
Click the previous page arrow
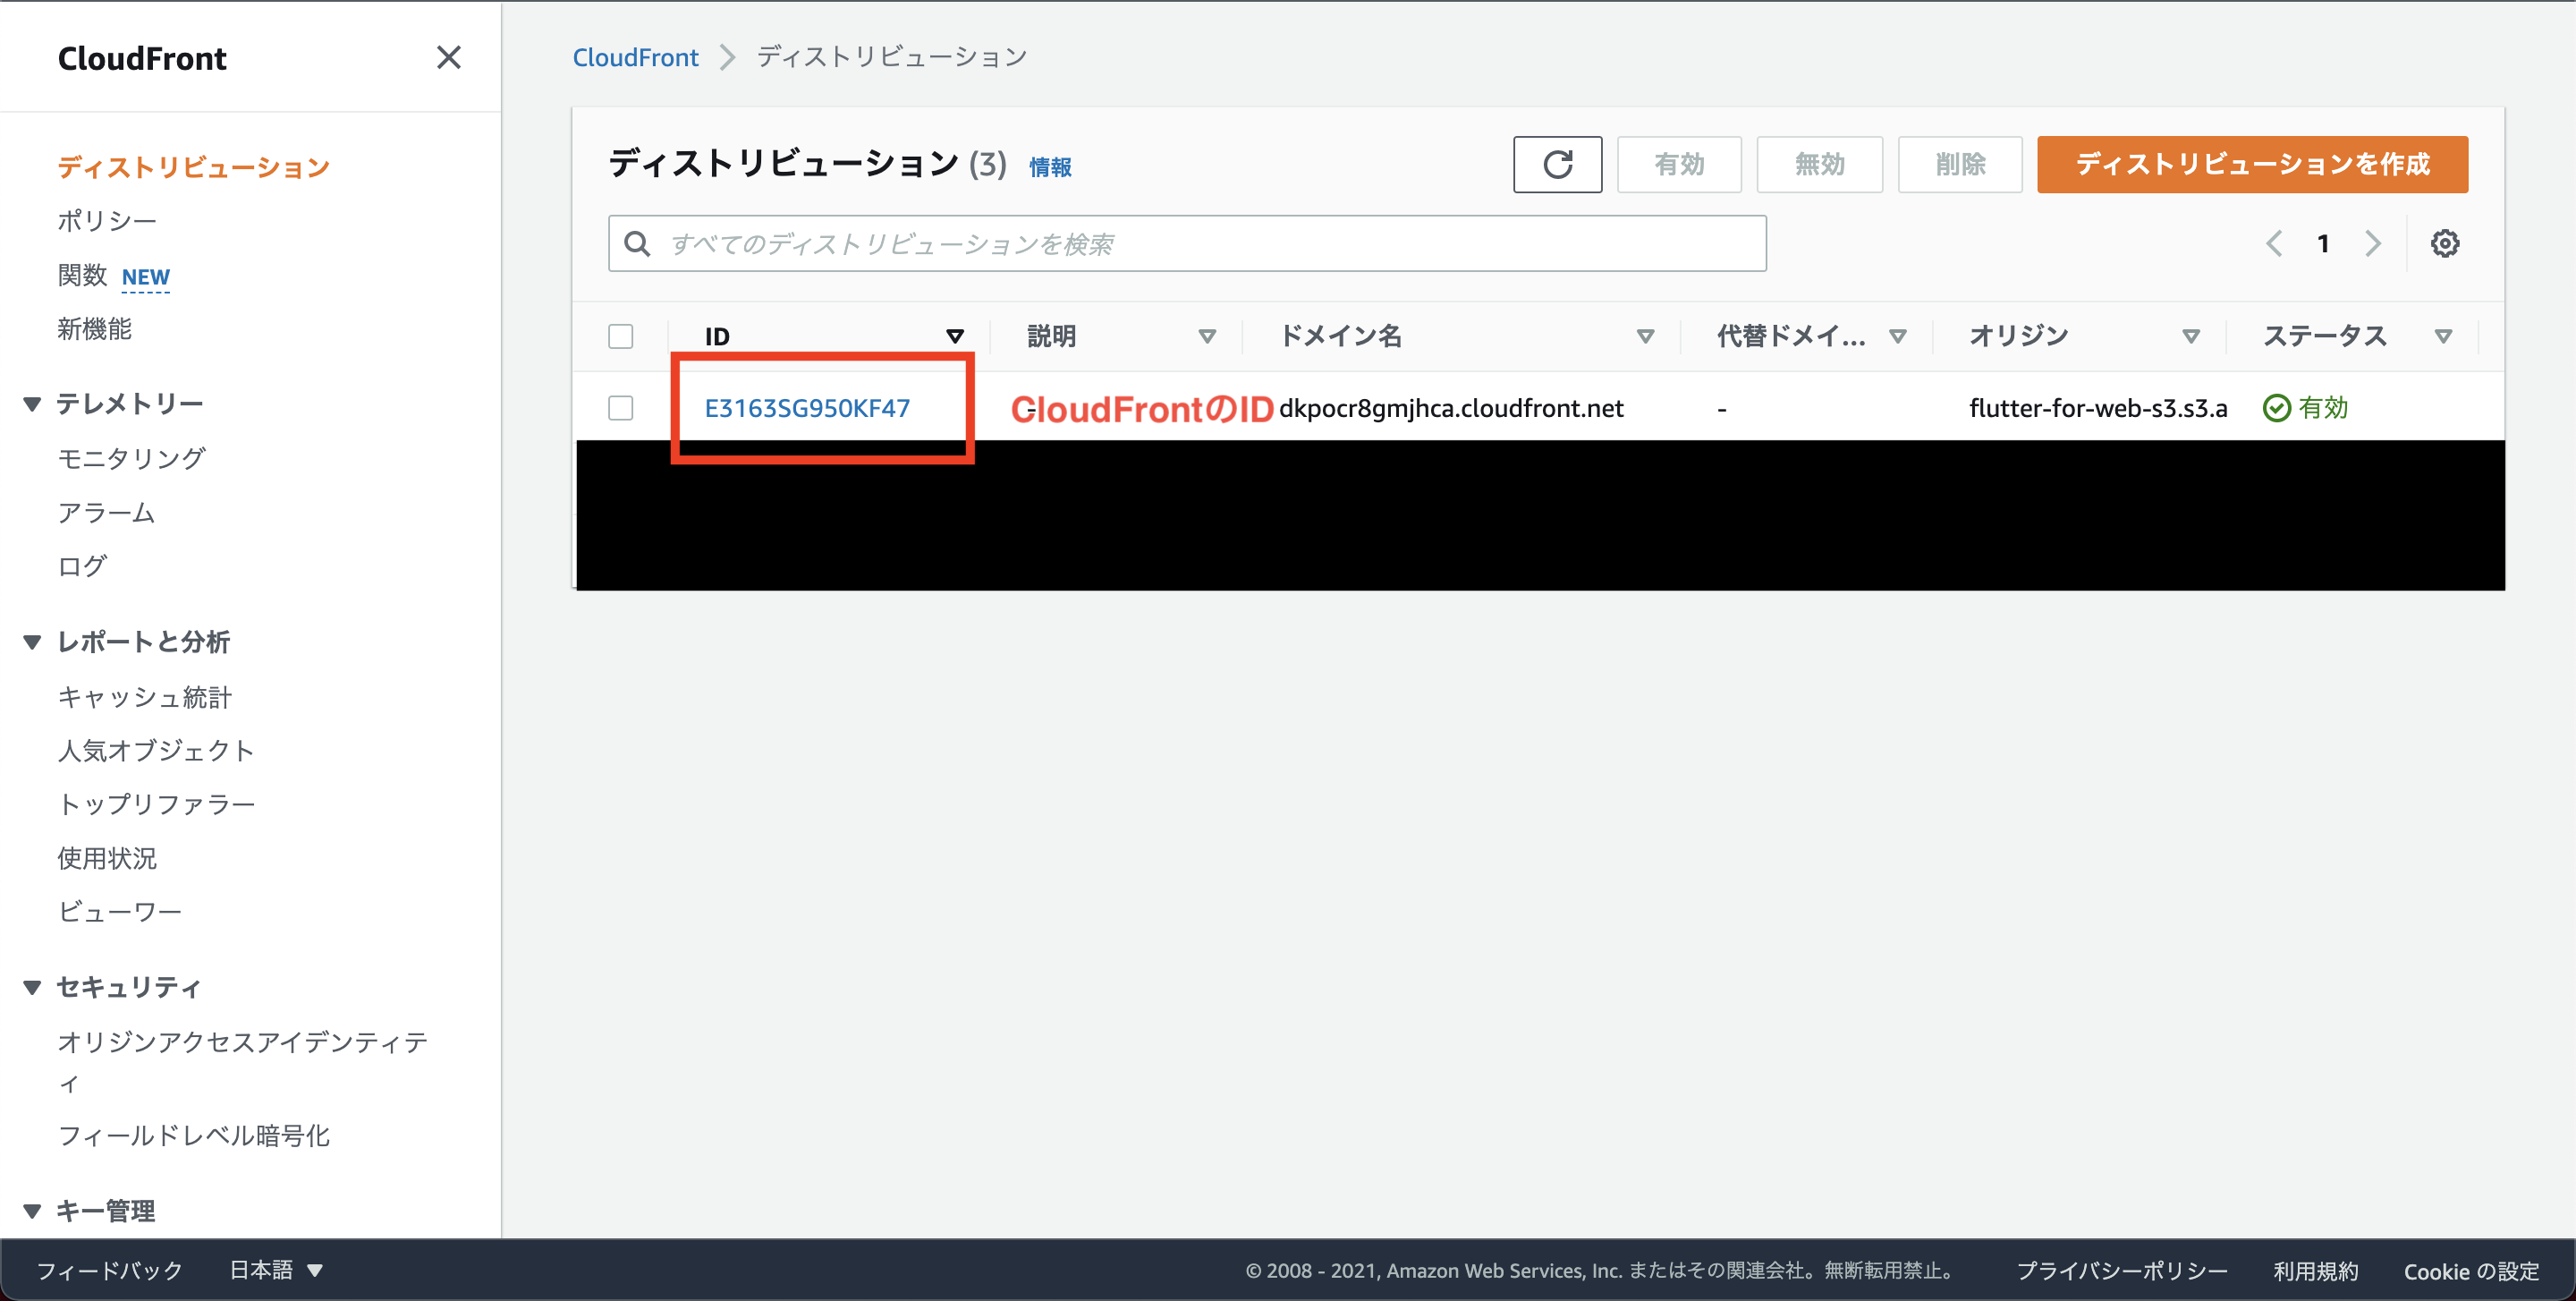[2275, 242]
